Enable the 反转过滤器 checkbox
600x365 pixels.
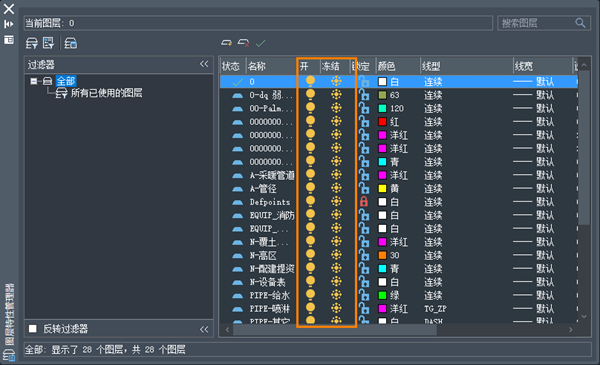[33, 329]
